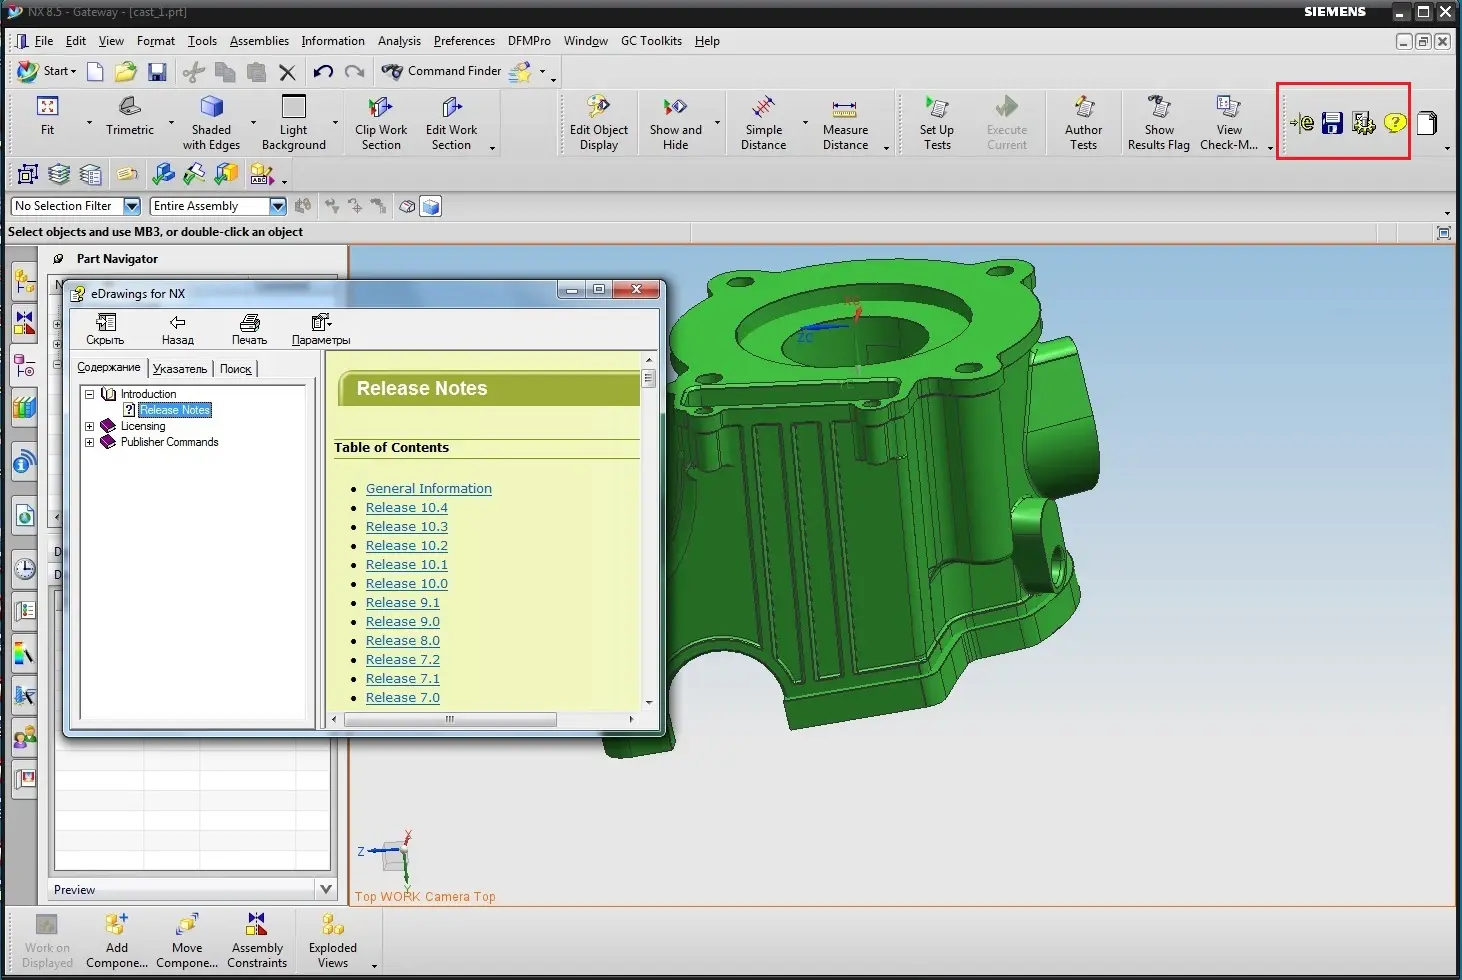Image resolution: width=1462 pixels, height=980 pixels.
Task: Open eDrawings options gear icon
Action: point(1363,123)
